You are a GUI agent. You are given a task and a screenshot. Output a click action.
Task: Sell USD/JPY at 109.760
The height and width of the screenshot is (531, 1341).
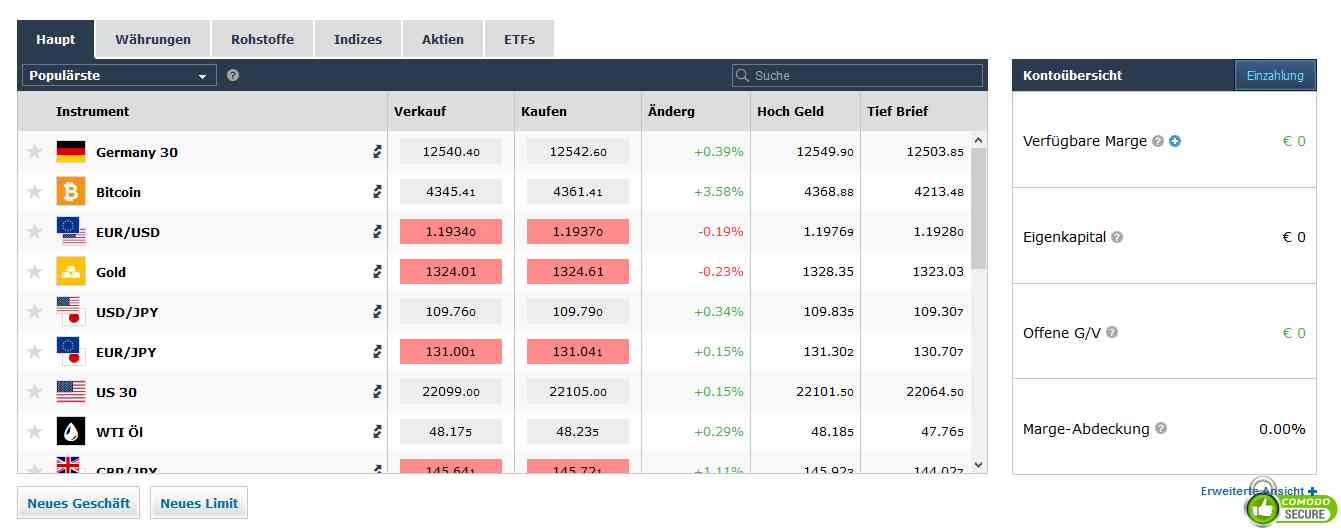click(x=451, y=312)
